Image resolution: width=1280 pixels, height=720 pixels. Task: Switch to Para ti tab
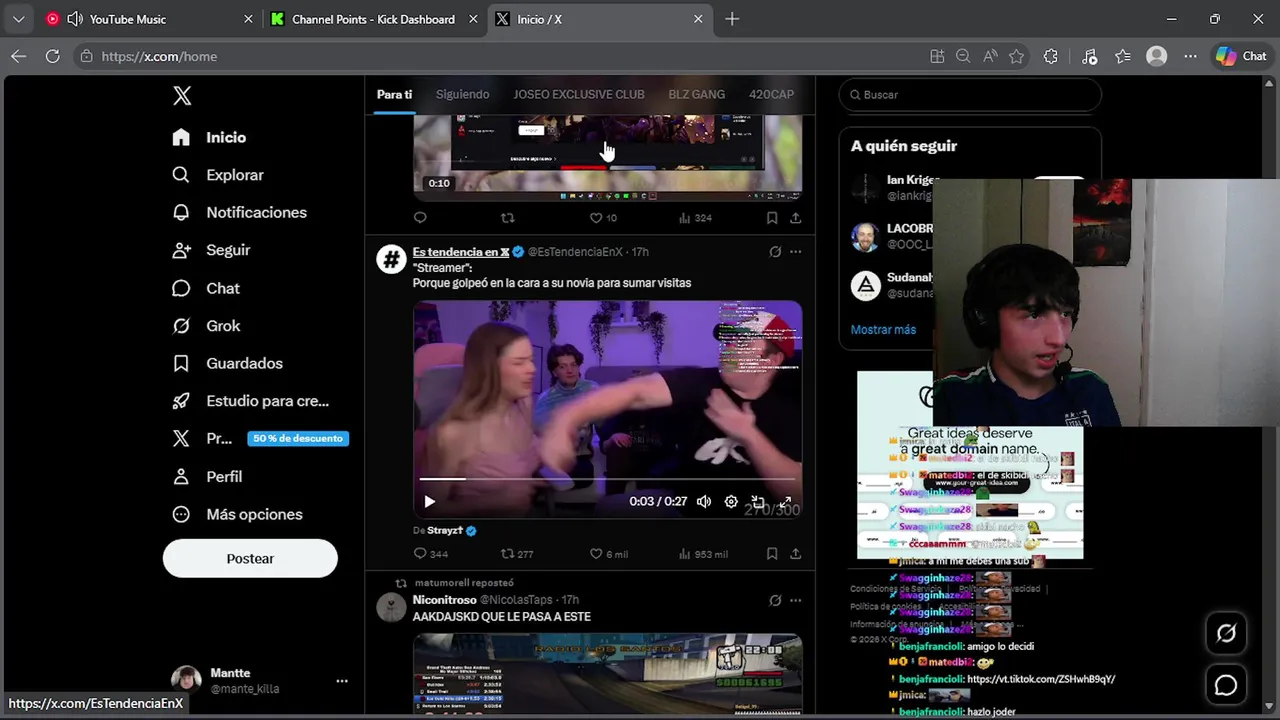point(394,94)
